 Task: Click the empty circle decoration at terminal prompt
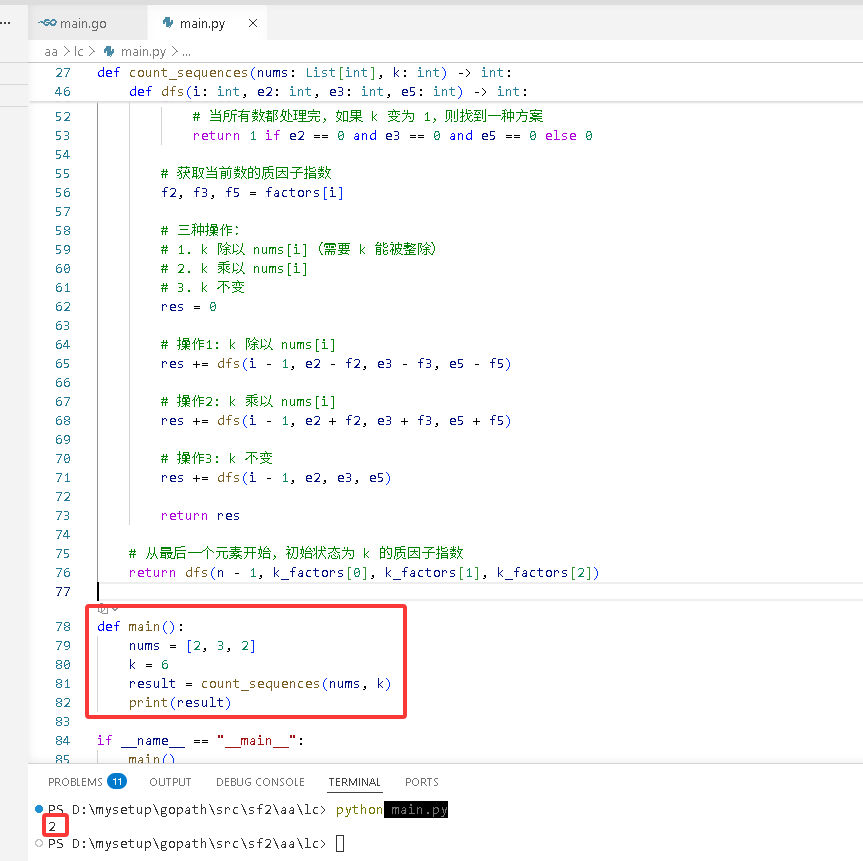[x=39, y=843]
